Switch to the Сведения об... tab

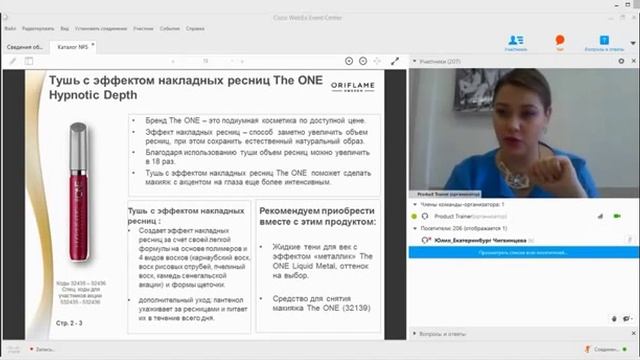tap(24, 47)
